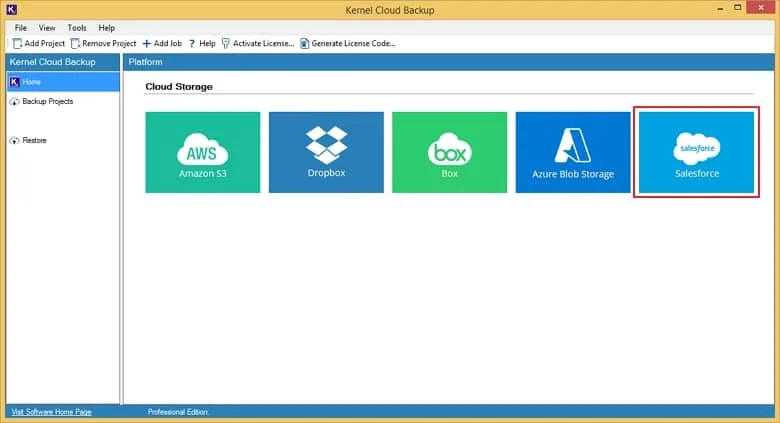Click the Visit Software Home Page link
780x423 pixels.
pos(51,412)
